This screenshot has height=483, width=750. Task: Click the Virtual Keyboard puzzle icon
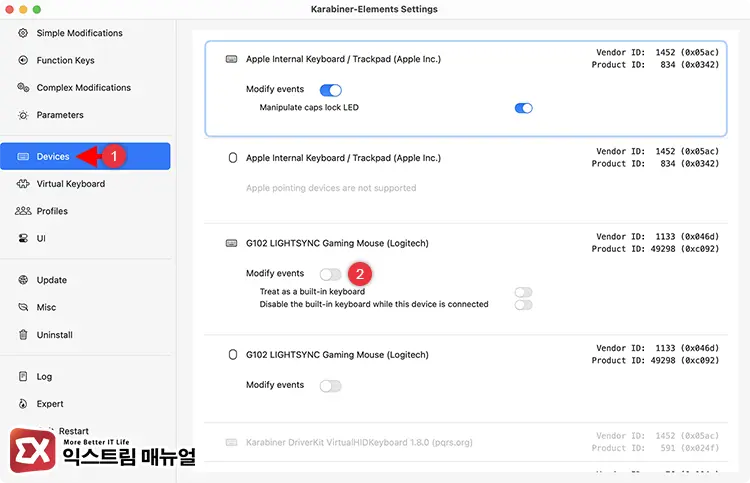tap(23, 184)
